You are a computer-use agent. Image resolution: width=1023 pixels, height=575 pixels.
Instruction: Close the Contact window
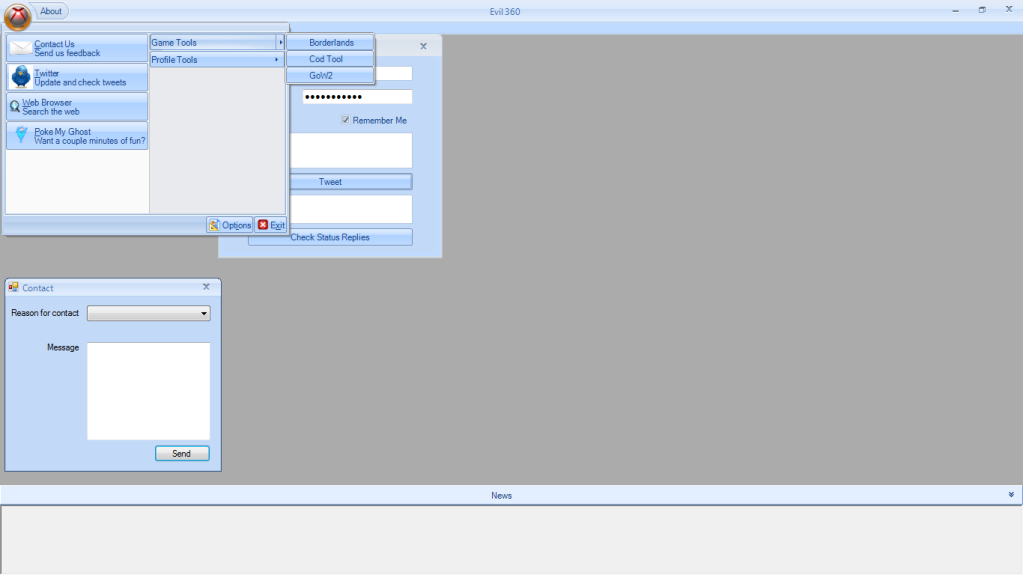[206, 287]
